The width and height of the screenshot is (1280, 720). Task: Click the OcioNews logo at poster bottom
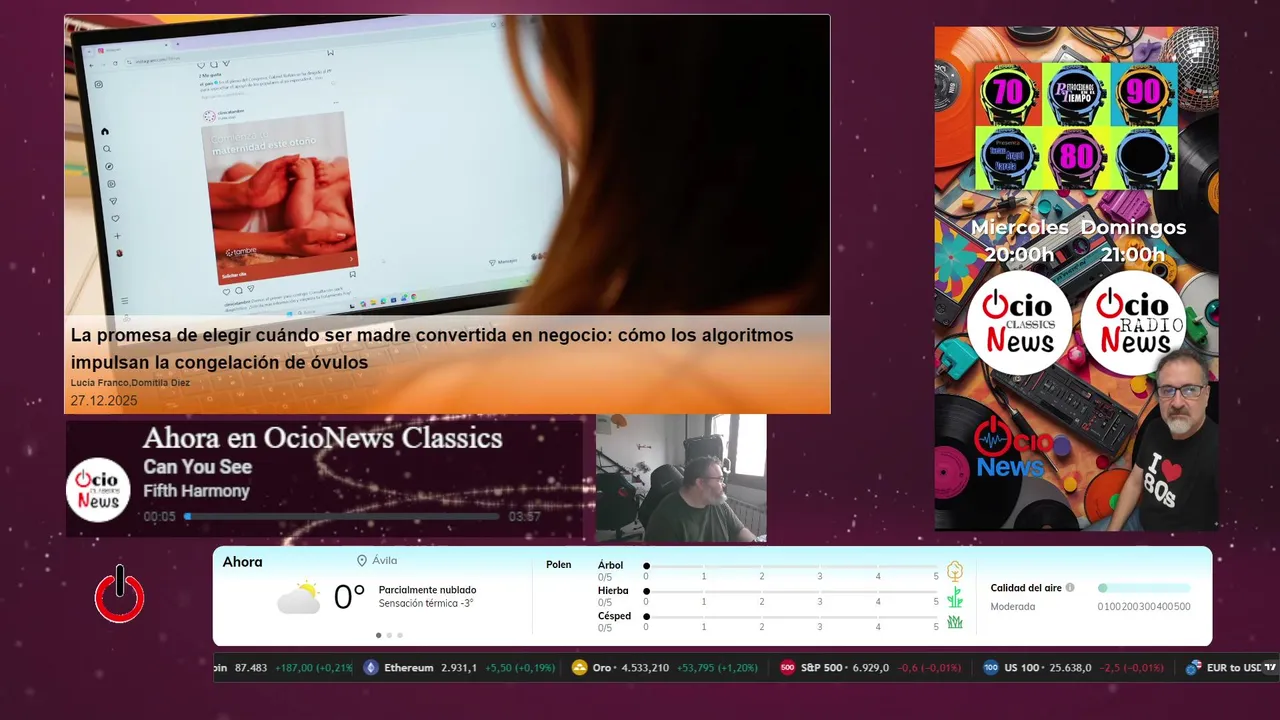coord(1014,448)
